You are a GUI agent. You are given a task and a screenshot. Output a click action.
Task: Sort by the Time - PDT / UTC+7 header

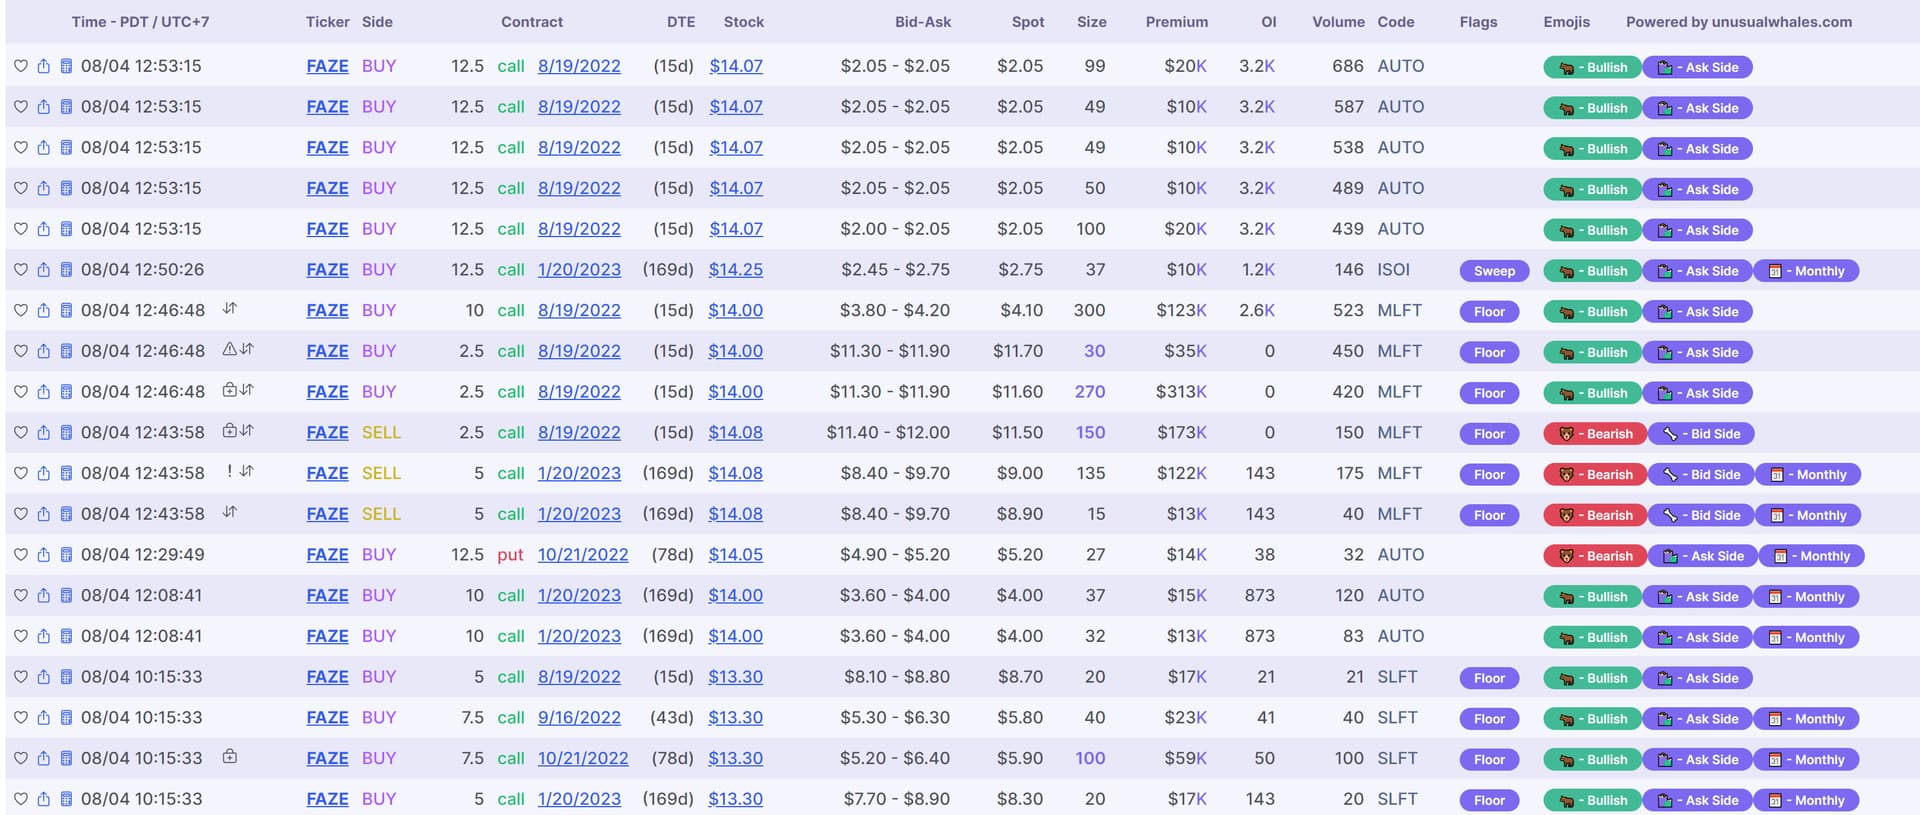140,22
